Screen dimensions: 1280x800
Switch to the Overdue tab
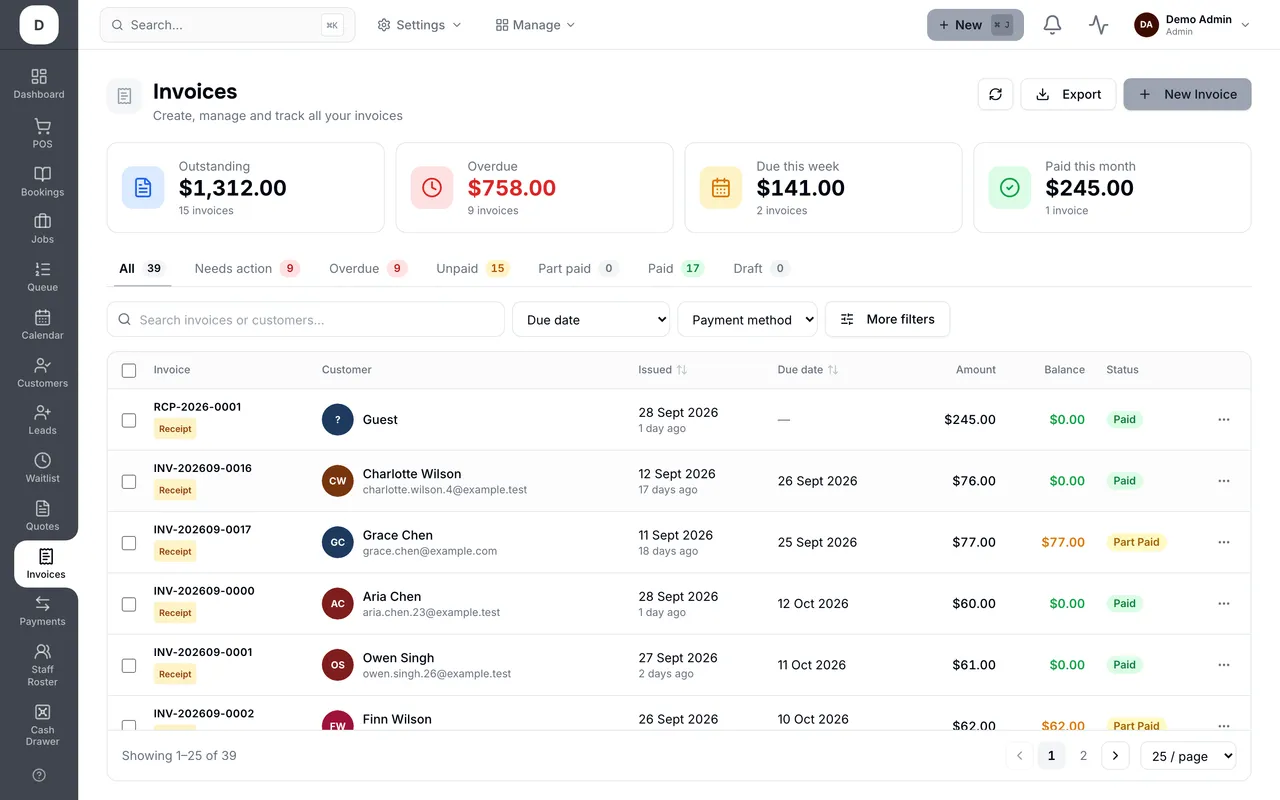pyautogui.click(x=367, y=268)
